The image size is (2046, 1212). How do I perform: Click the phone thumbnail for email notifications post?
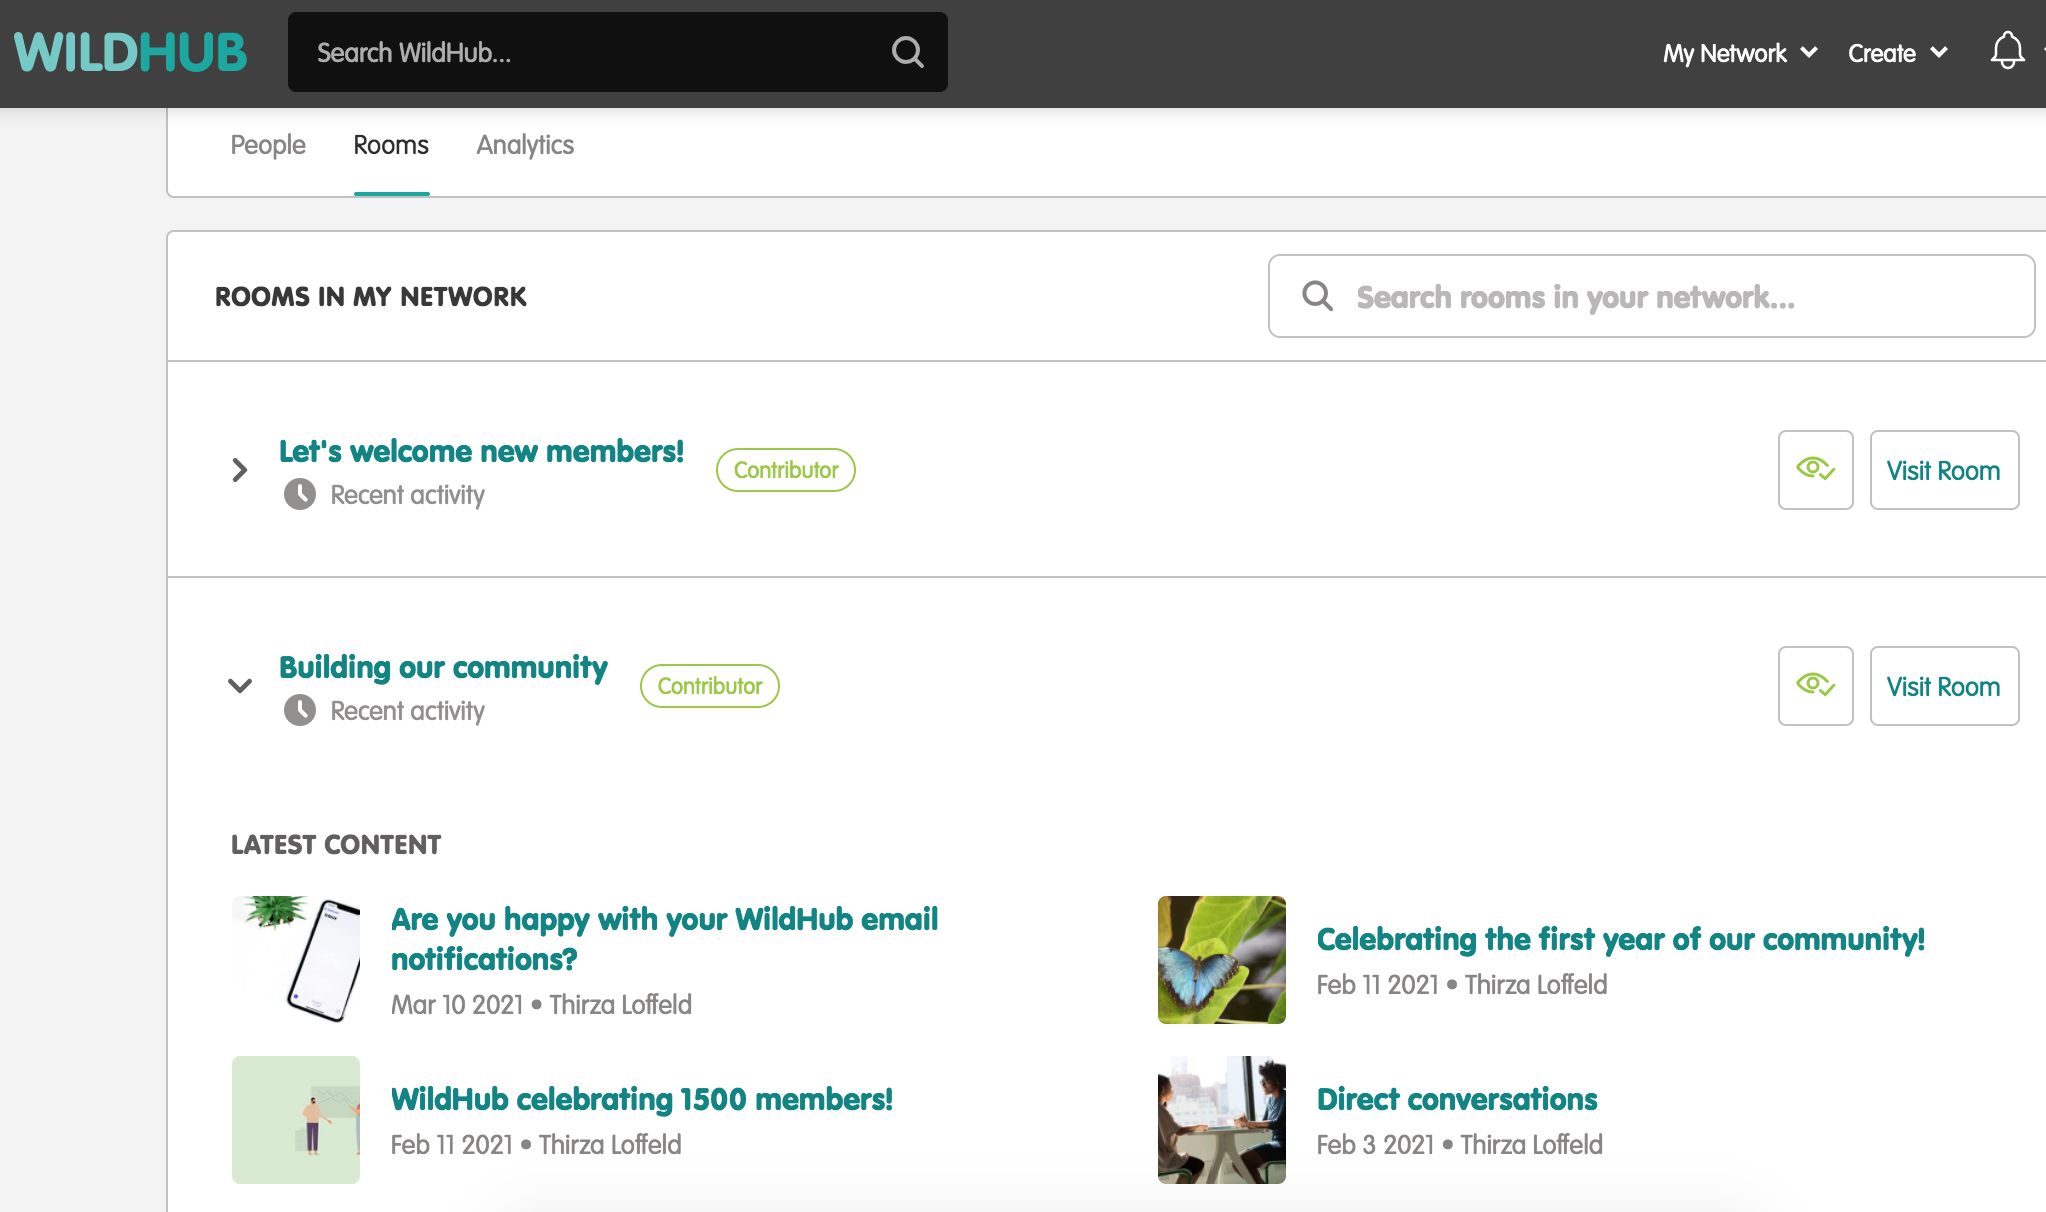point(295,960)
